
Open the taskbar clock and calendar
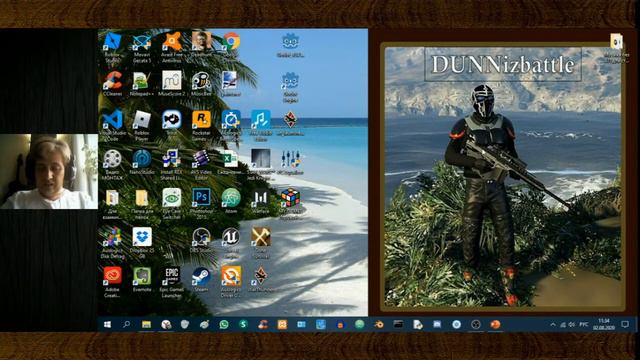coord(604,324)
